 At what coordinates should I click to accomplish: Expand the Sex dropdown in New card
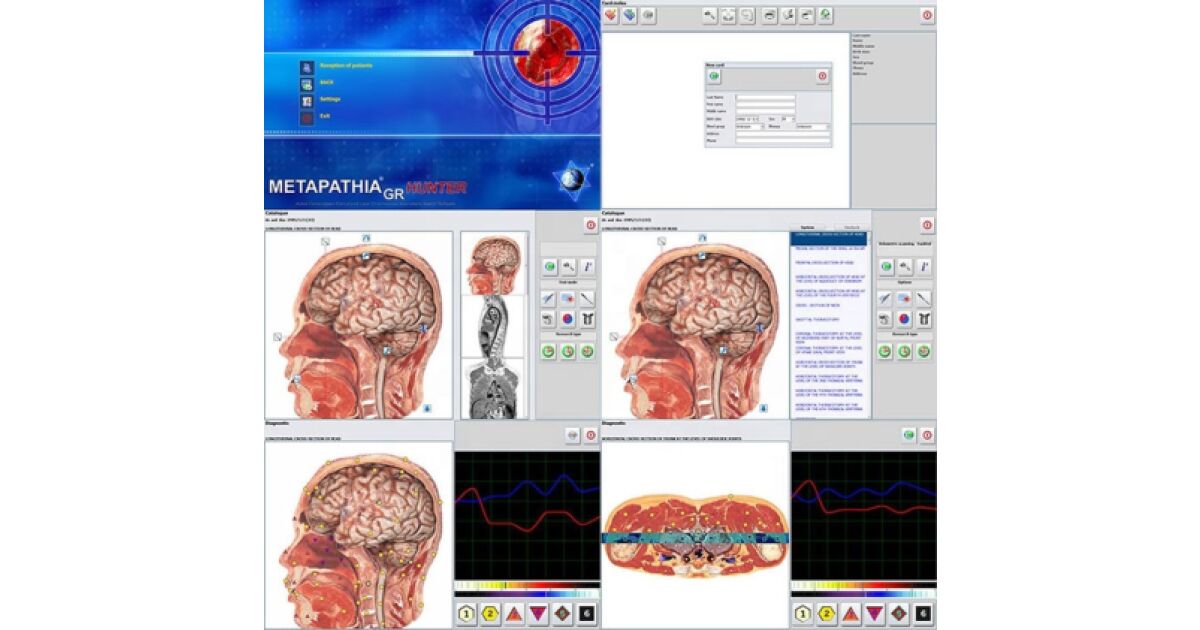788,119
